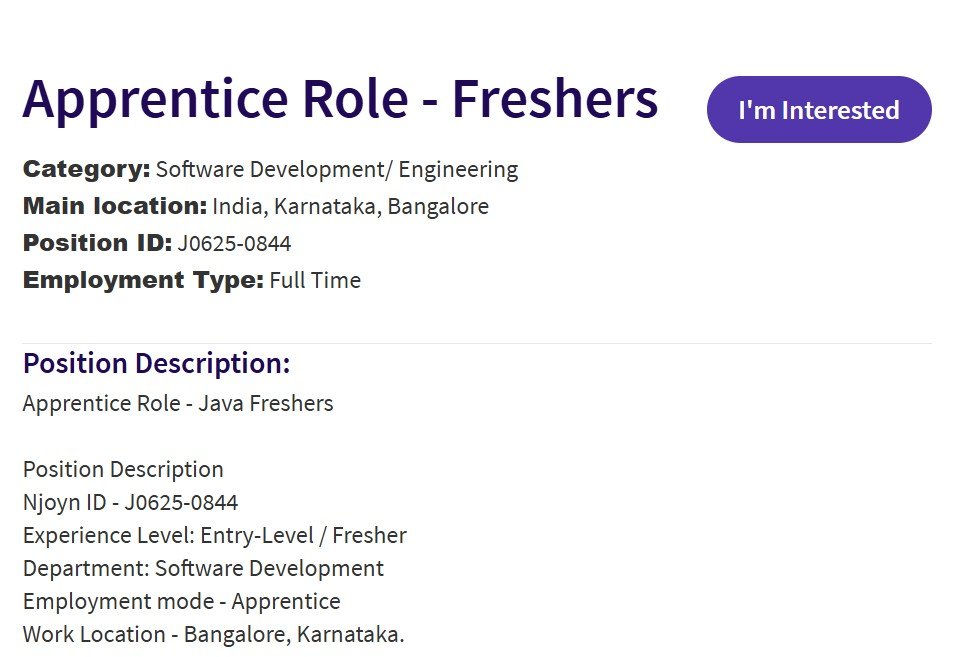Click the Experience Level: Entry-Level / Fresher line
This screenshot has width=976, height=657.
coord(215,535)
